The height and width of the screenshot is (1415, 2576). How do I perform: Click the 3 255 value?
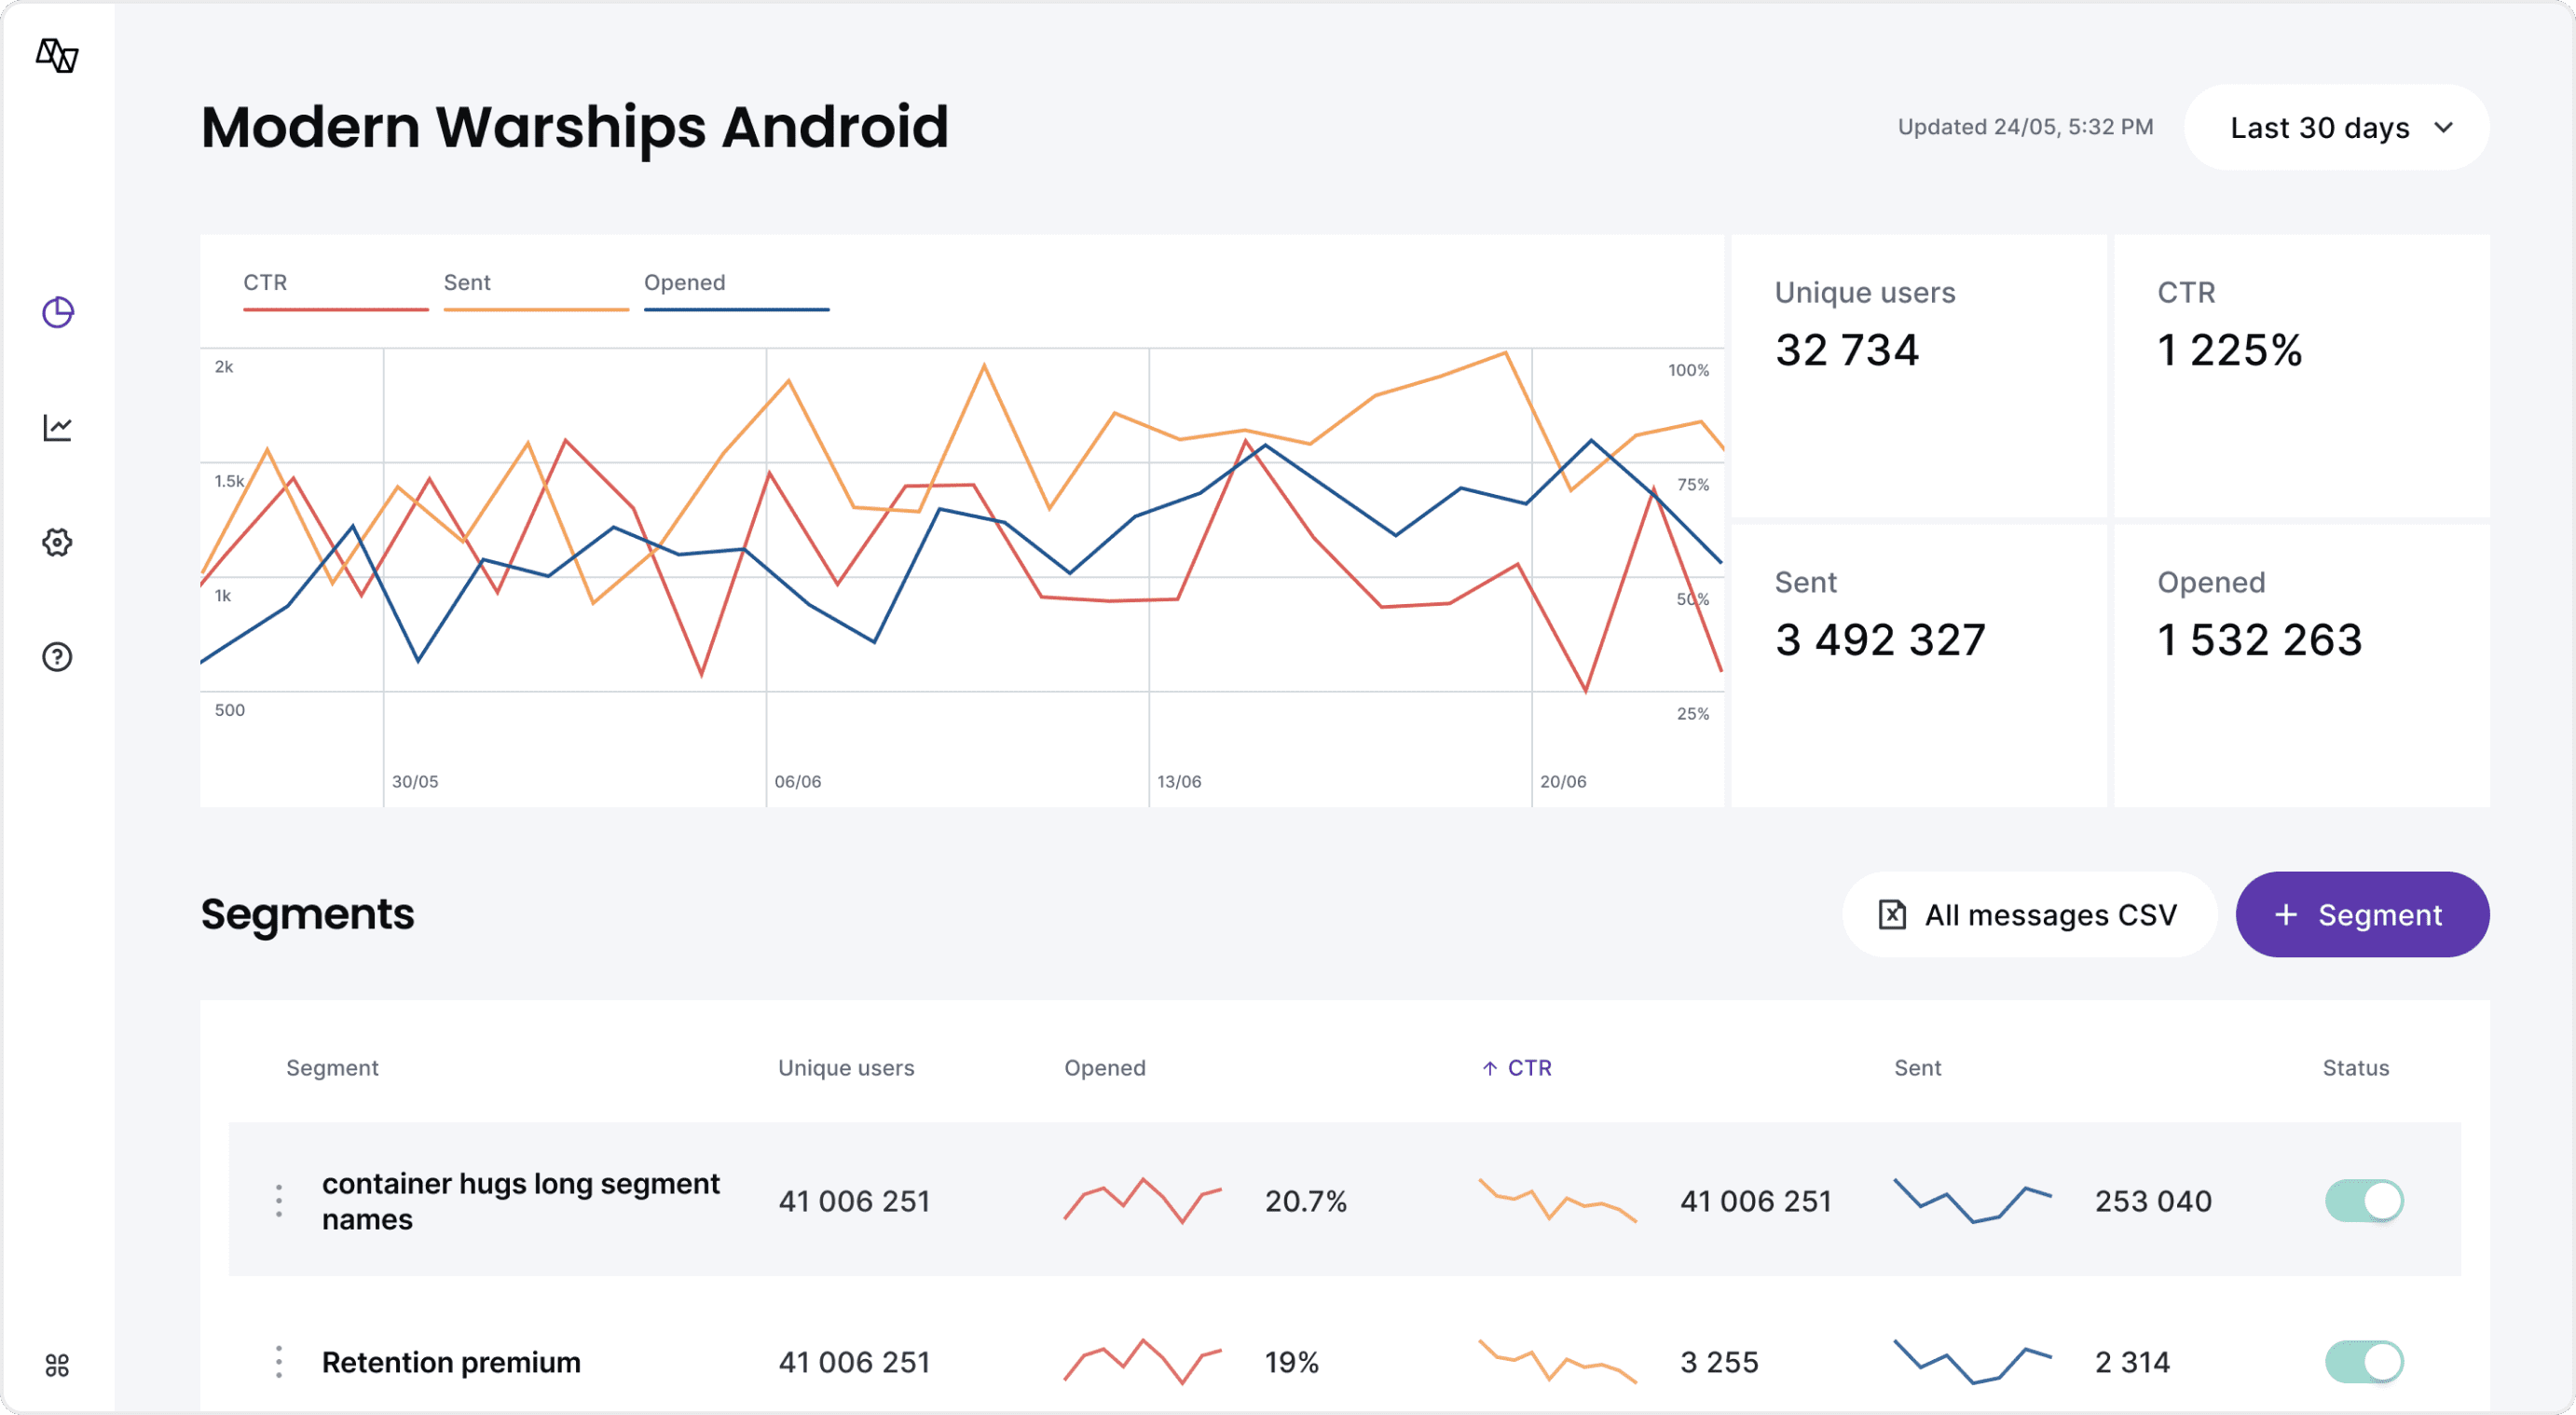[x=1720, y=1362]
